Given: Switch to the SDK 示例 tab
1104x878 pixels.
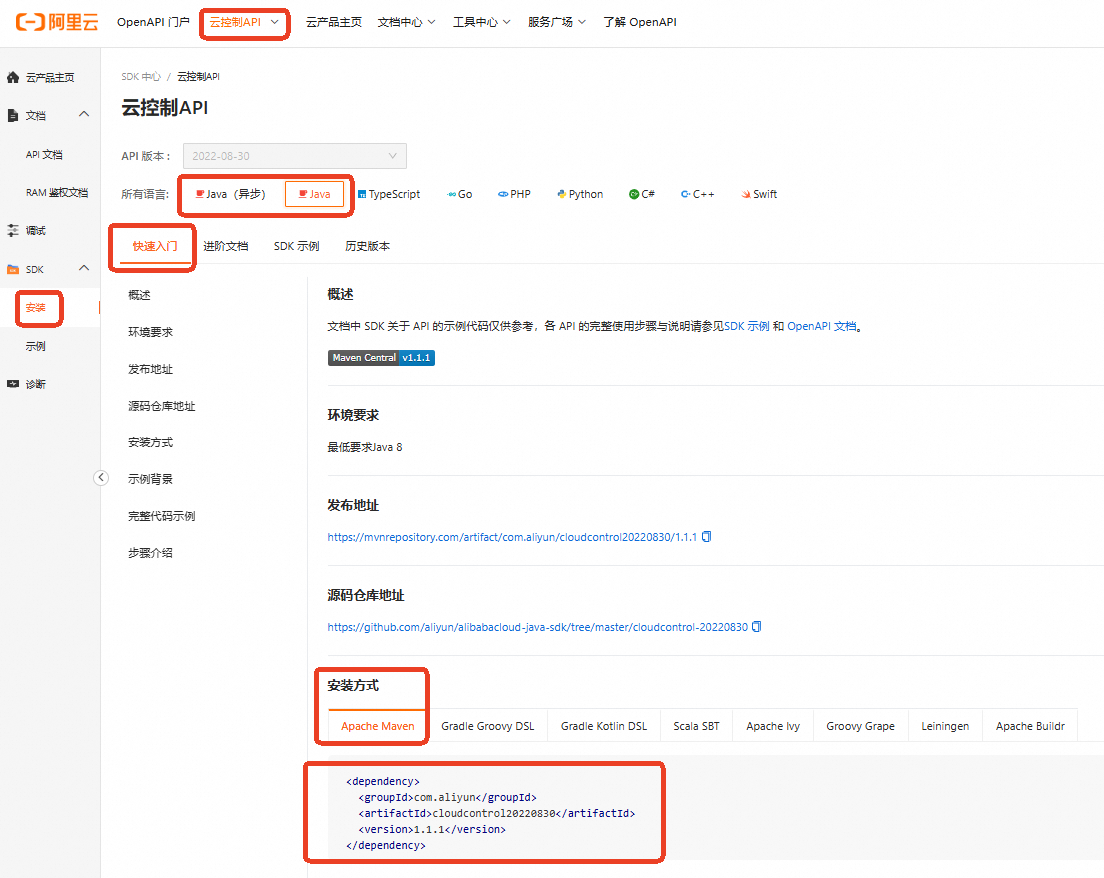Looking at the screenshot, I should click(296, 246).
